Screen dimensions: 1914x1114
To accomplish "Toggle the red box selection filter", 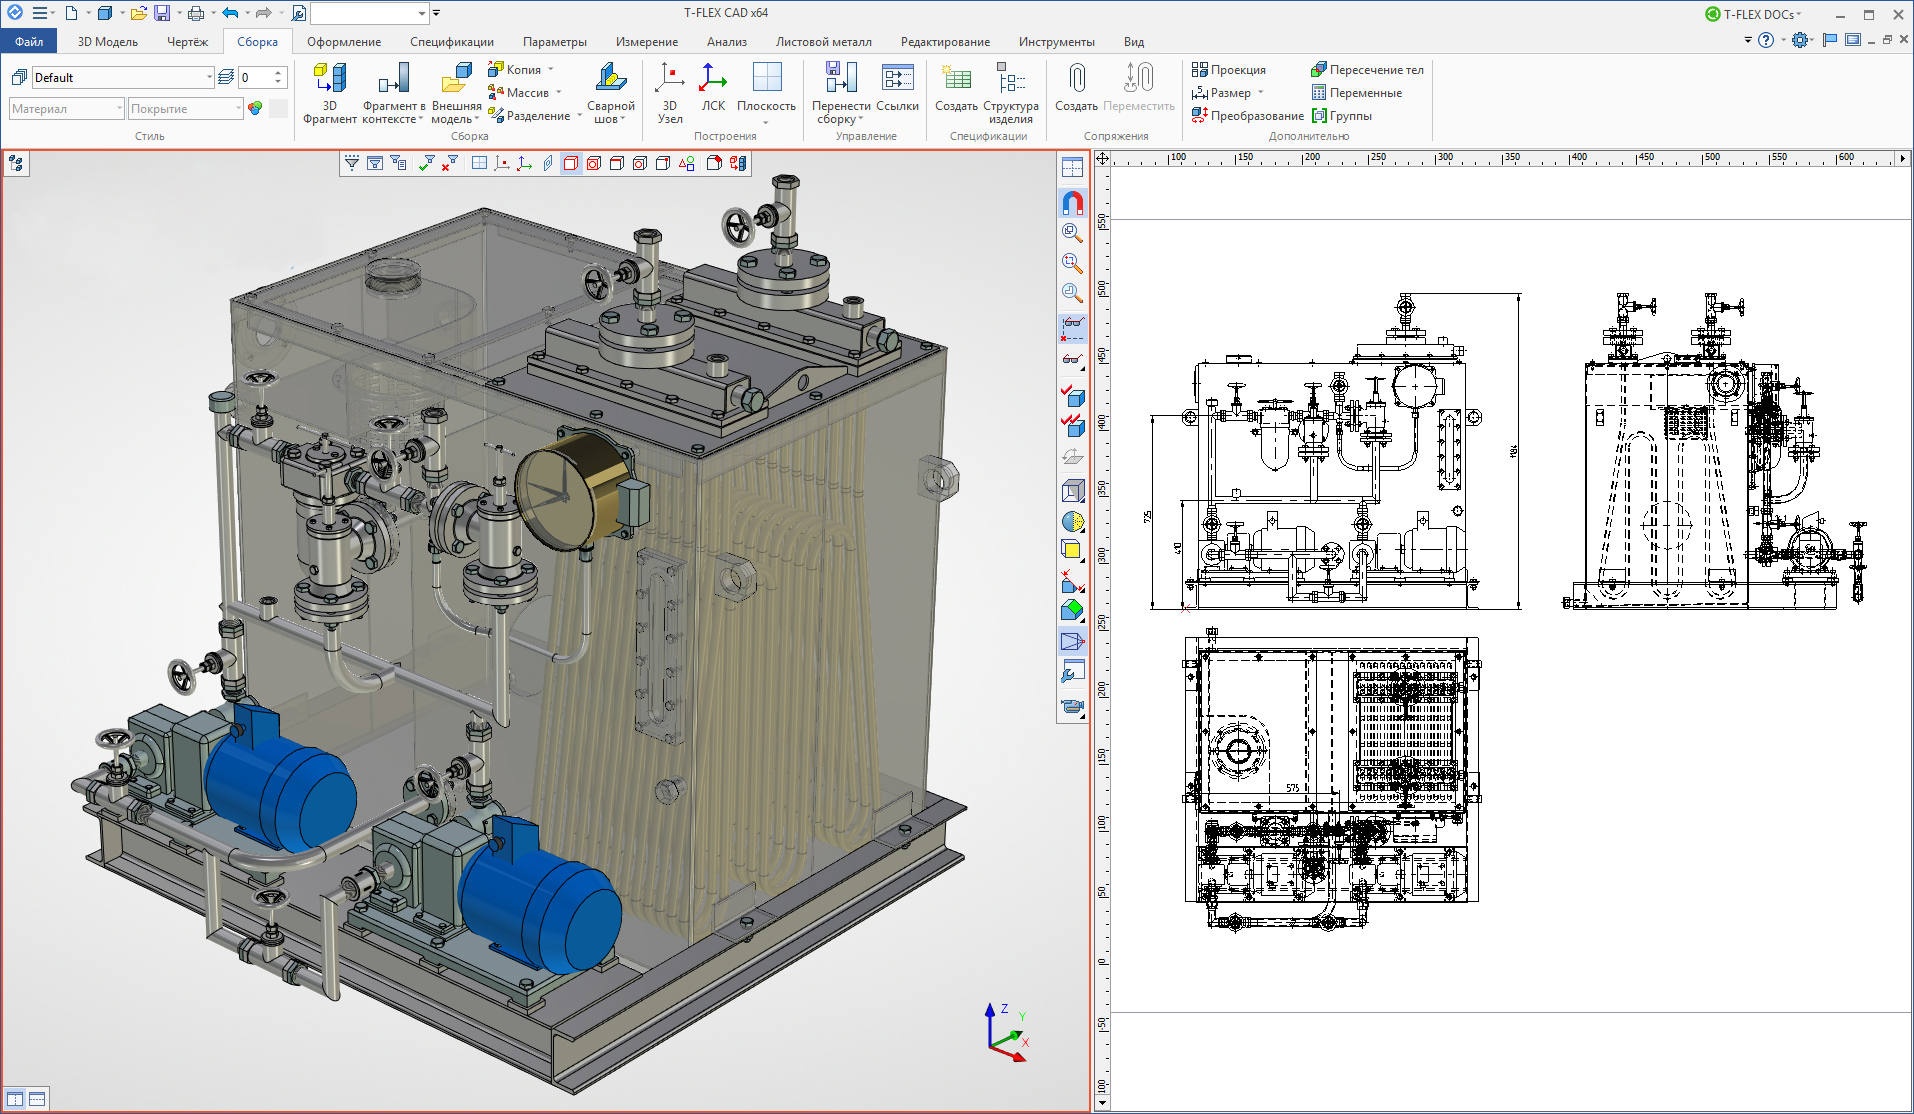I will pyautogui.click(x=570, y=163).
